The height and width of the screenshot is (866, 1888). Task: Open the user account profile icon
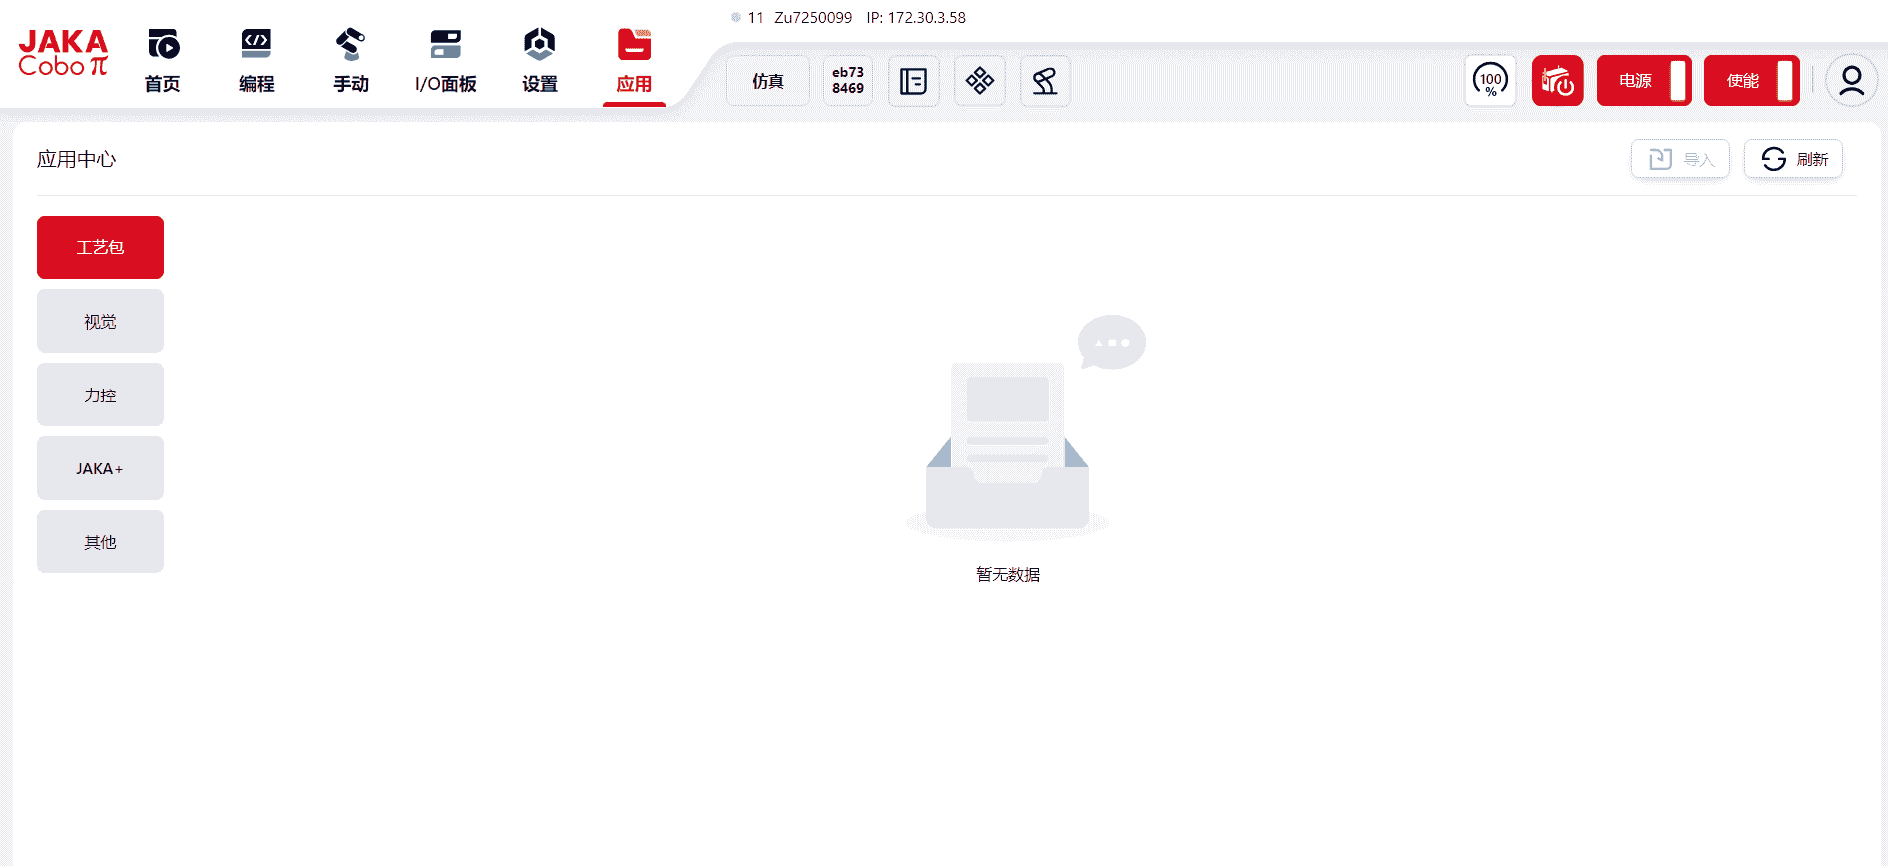point(1851,81)
